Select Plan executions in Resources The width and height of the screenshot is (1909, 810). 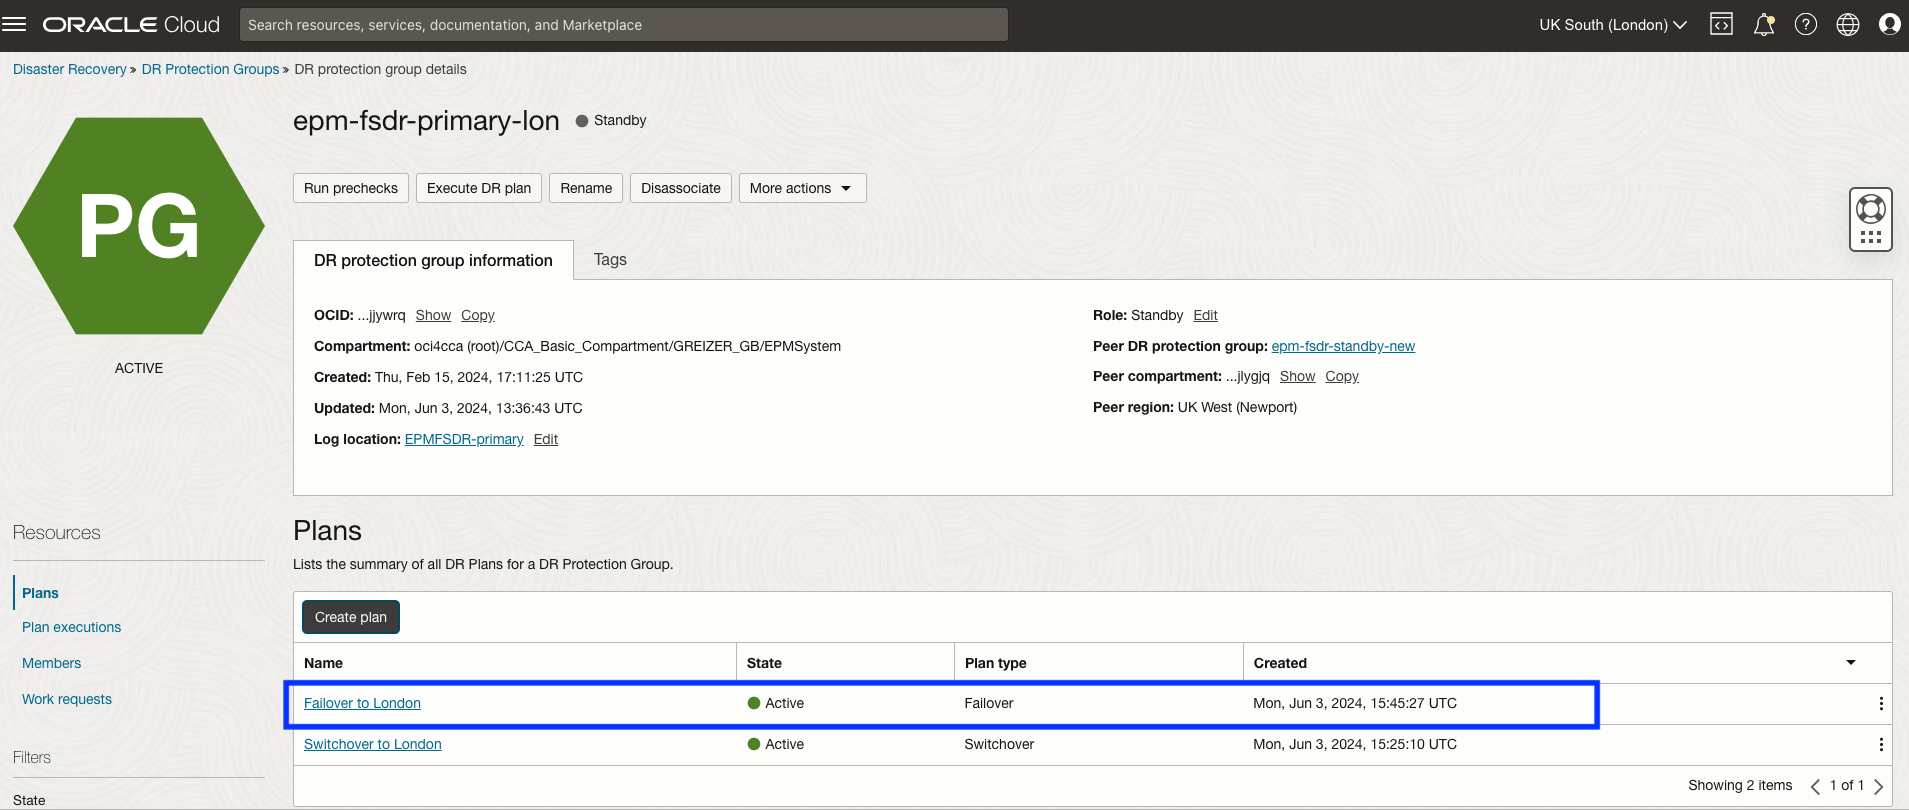click(x=71, y=627)
